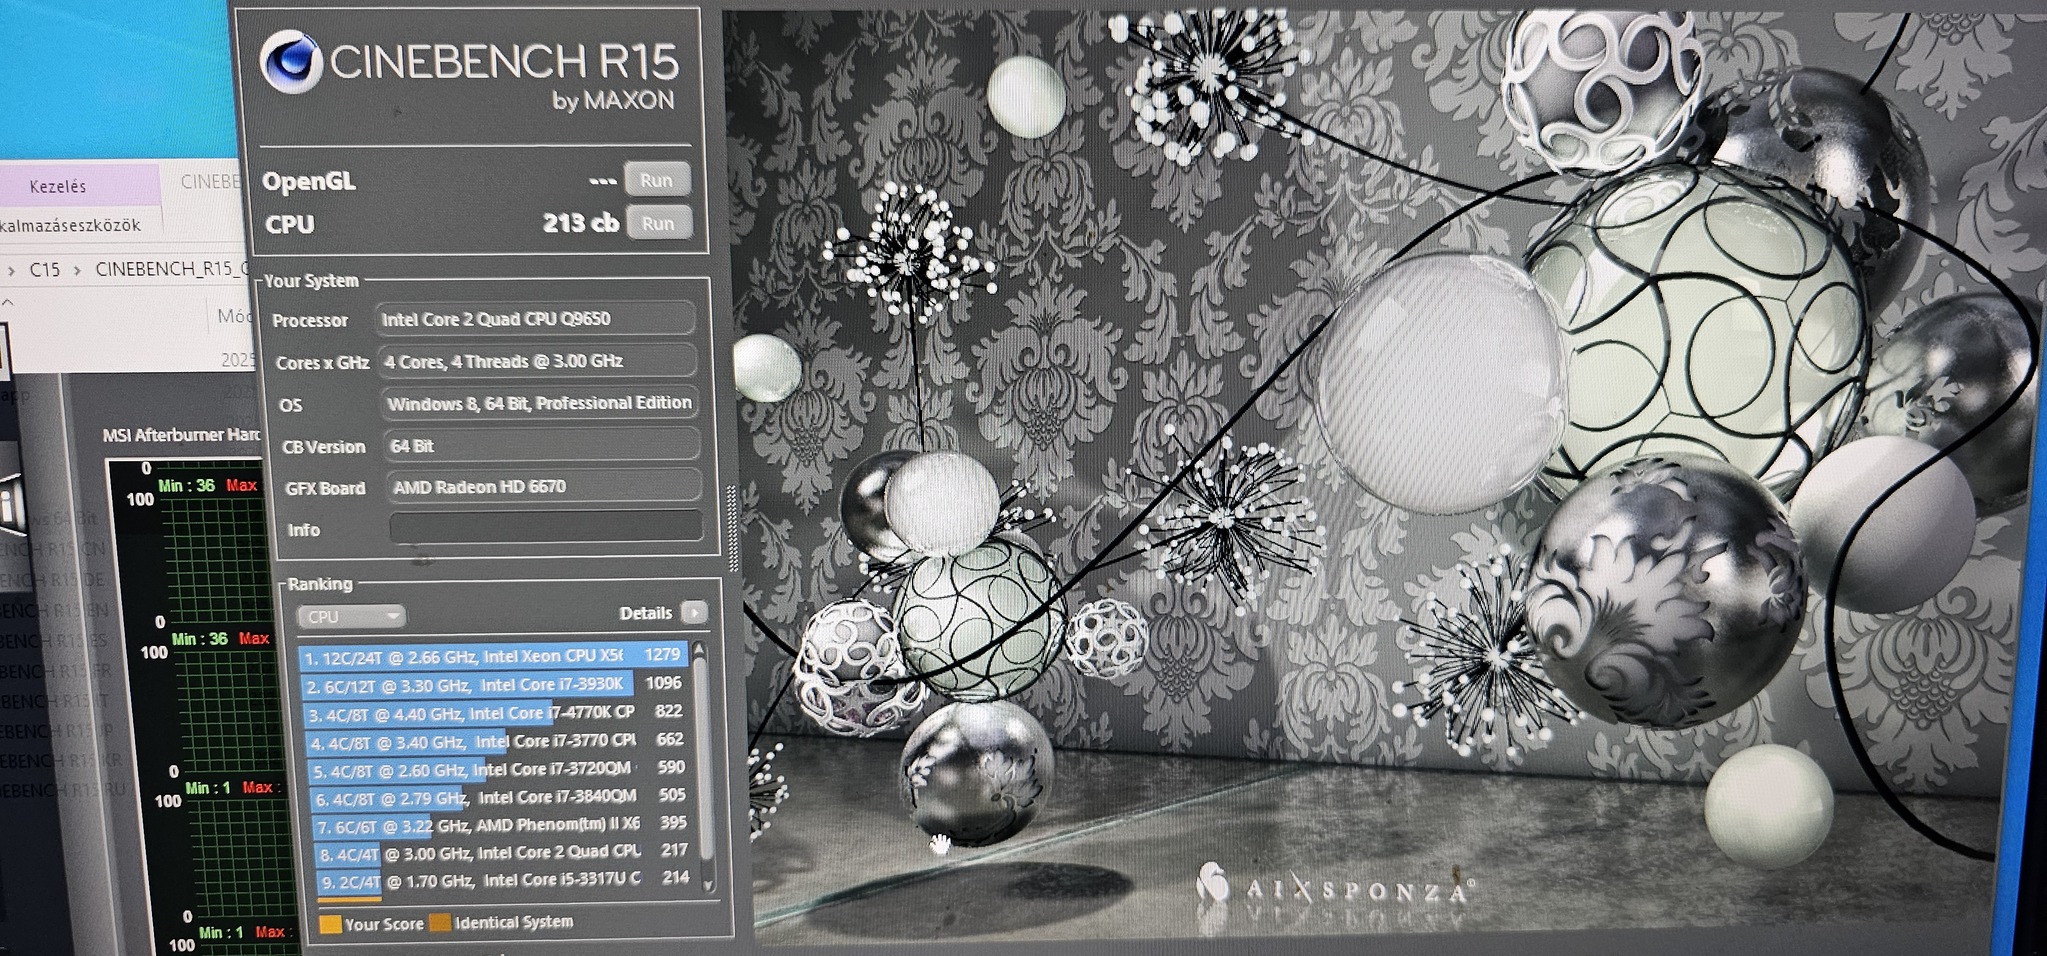This screenshot has width=2047, height=956.
Task: Click the Details label in Ranking
Action: click(x=645, y=613)
